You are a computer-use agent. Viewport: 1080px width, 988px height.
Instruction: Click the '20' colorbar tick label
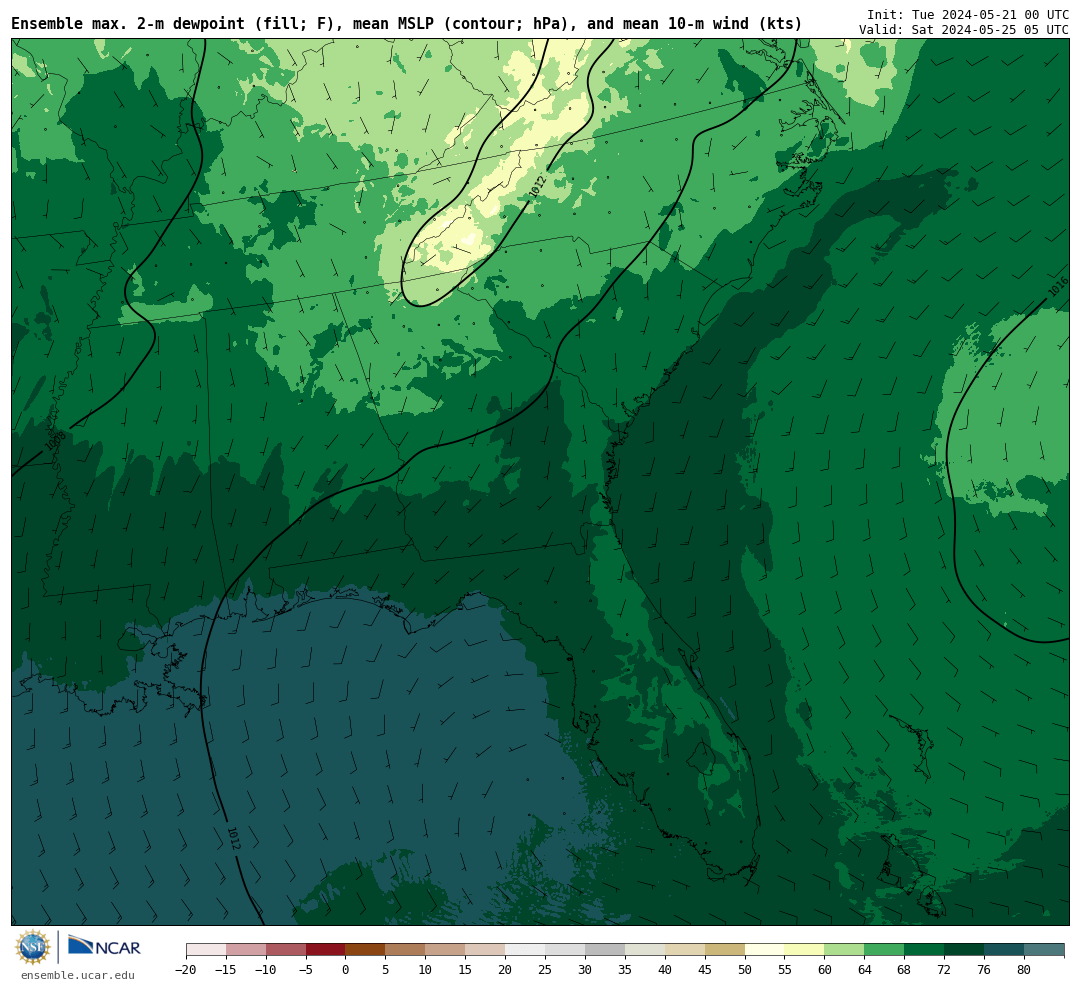tap(506, 970)
